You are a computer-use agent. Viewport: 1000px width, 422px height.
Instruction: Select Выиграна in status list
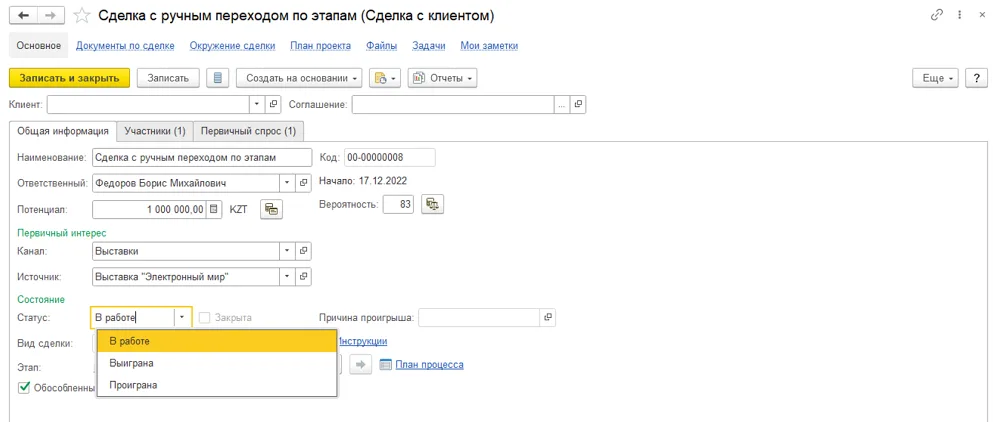(x=217, y=363)
